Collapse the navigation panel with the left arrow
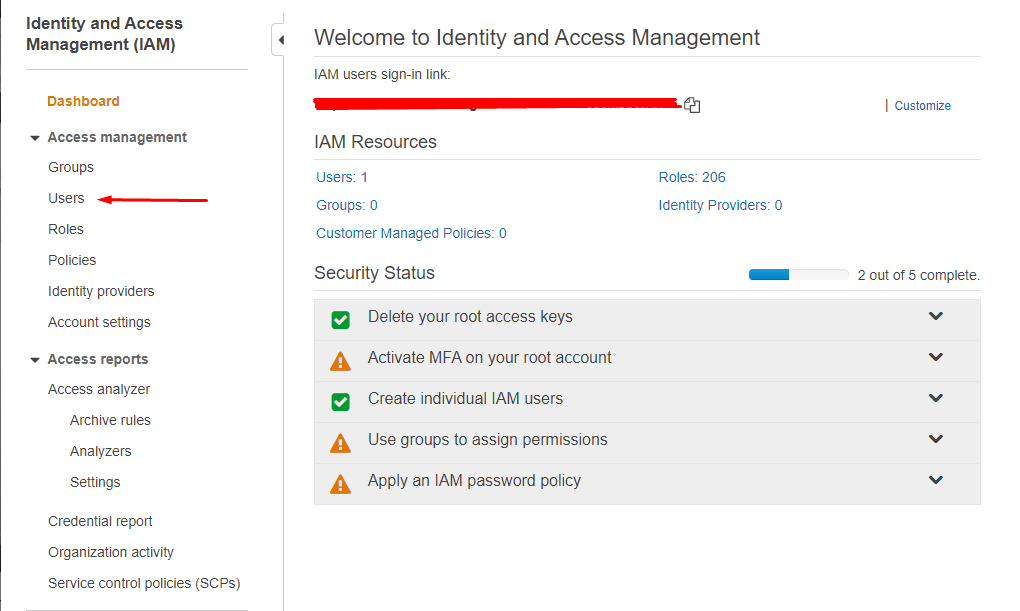This screenshot has width=1020, height=611. [x=280, y=40]
